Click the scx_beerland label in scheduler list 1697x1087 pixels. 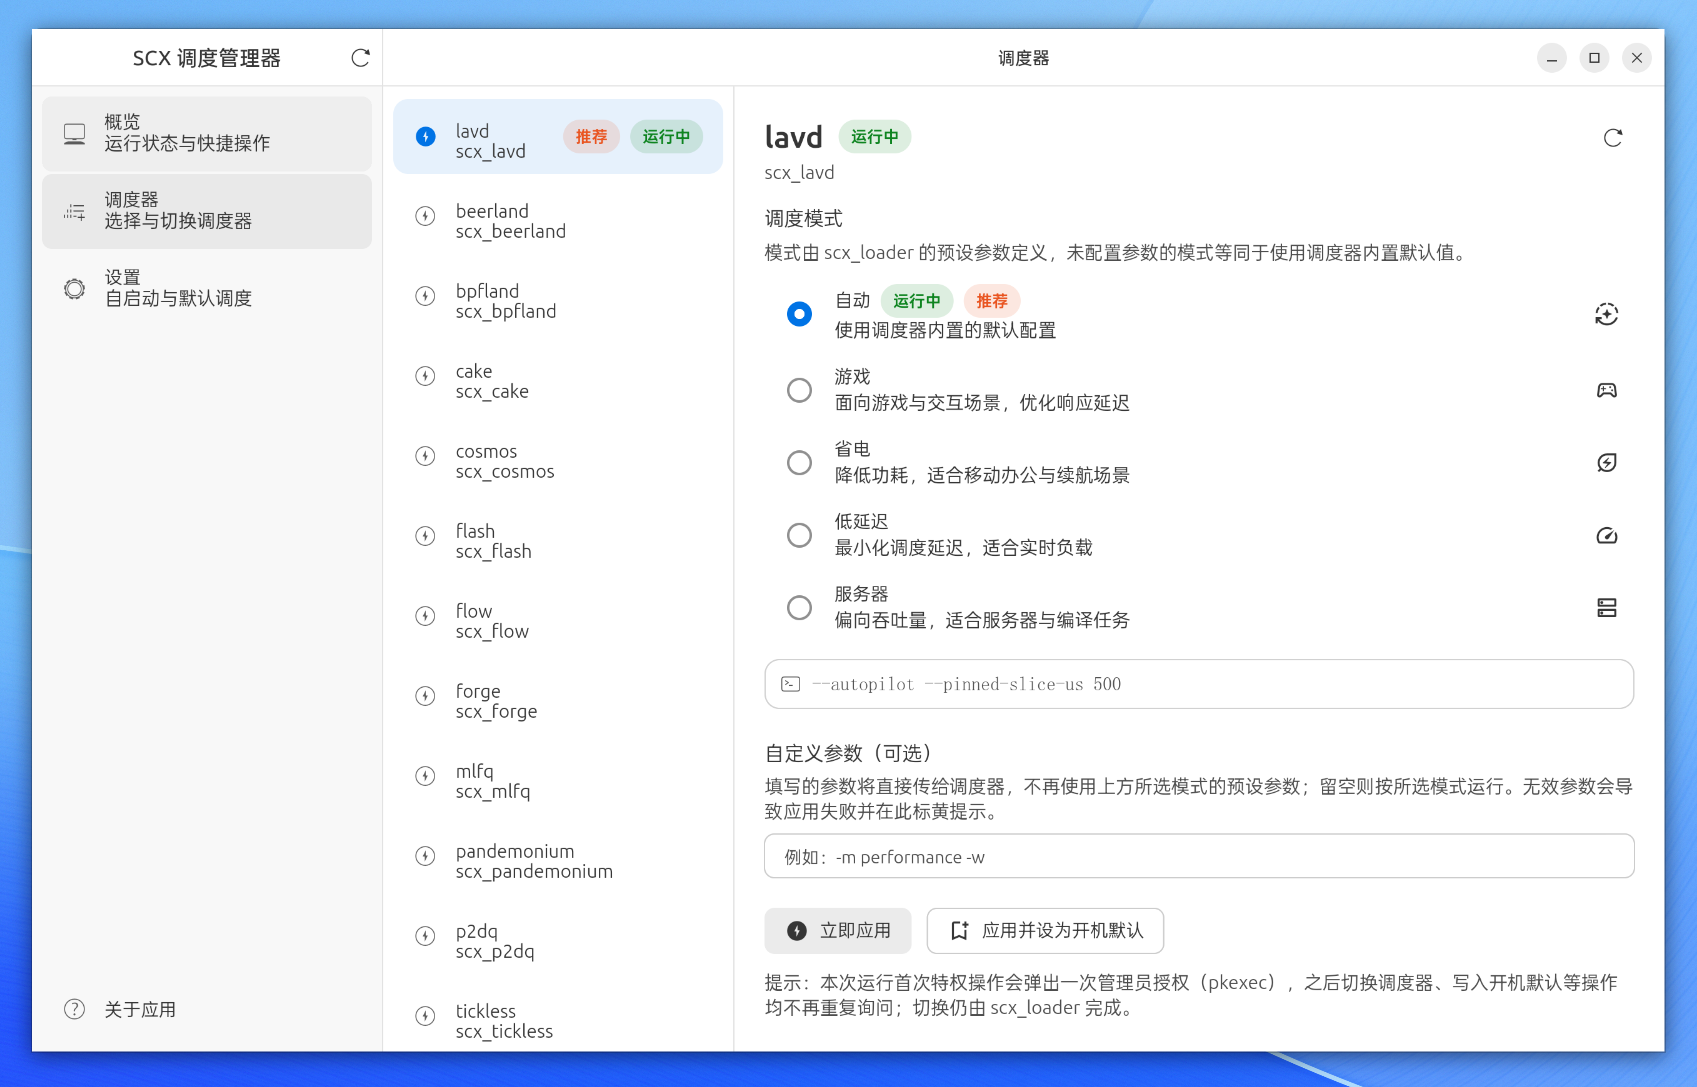(511, 232)
